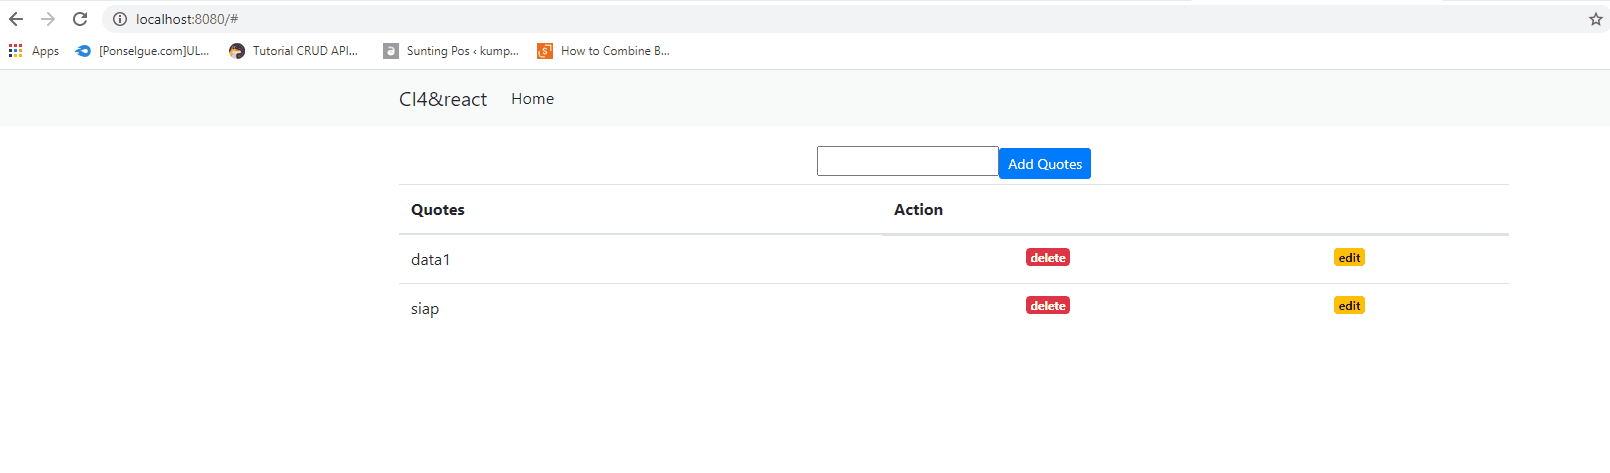Open the Tutorial CRUD API bookmark
Image resolution: width=1610 pixels, height=473 pixels.
pos(294,51)
